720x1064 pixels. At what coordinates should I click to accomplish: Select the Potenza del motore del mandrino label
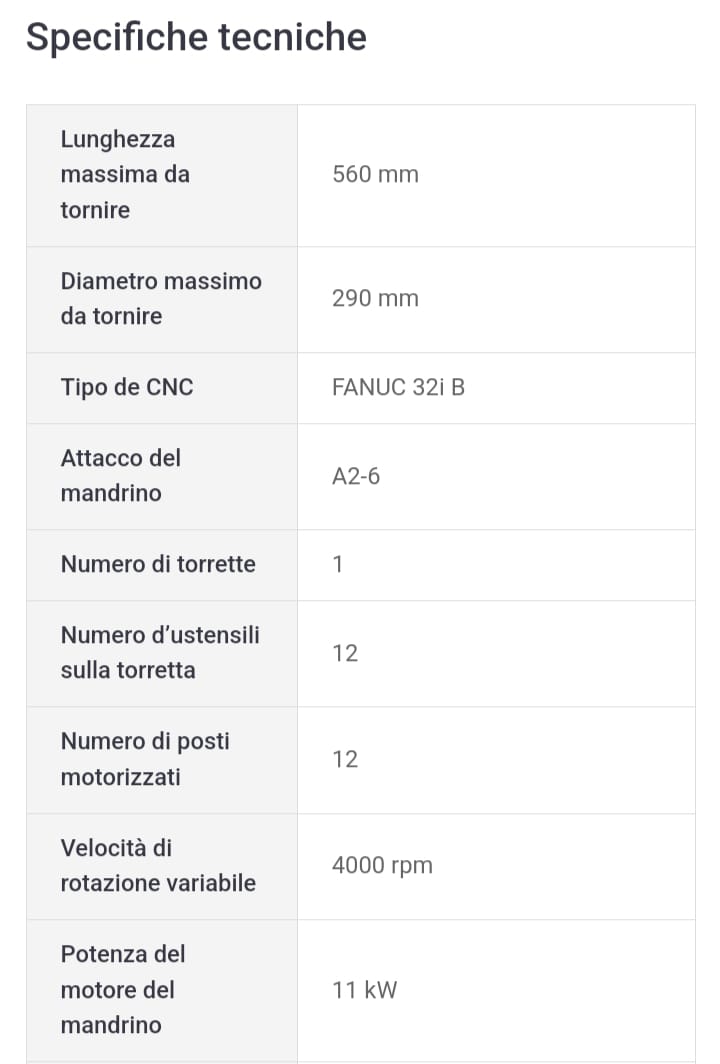pyautogui.click(x=123, y=989)
